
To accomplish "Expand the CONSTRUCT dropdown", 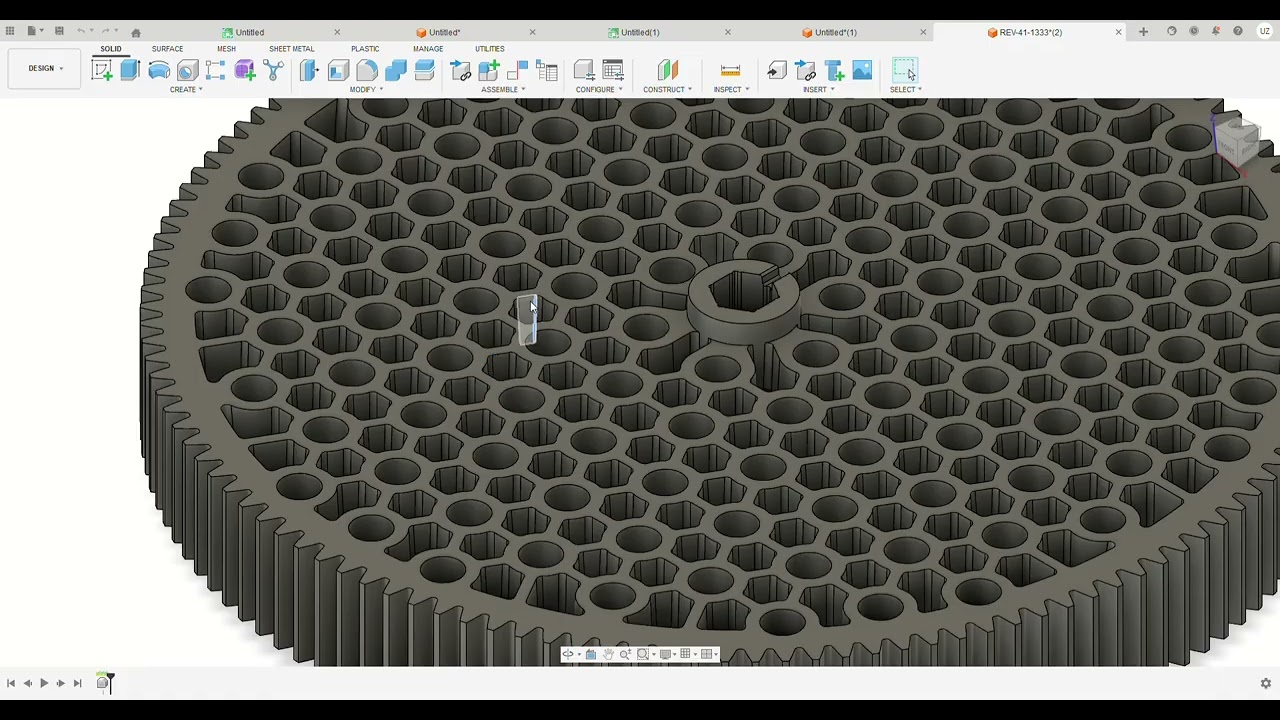I will [667, 90].
